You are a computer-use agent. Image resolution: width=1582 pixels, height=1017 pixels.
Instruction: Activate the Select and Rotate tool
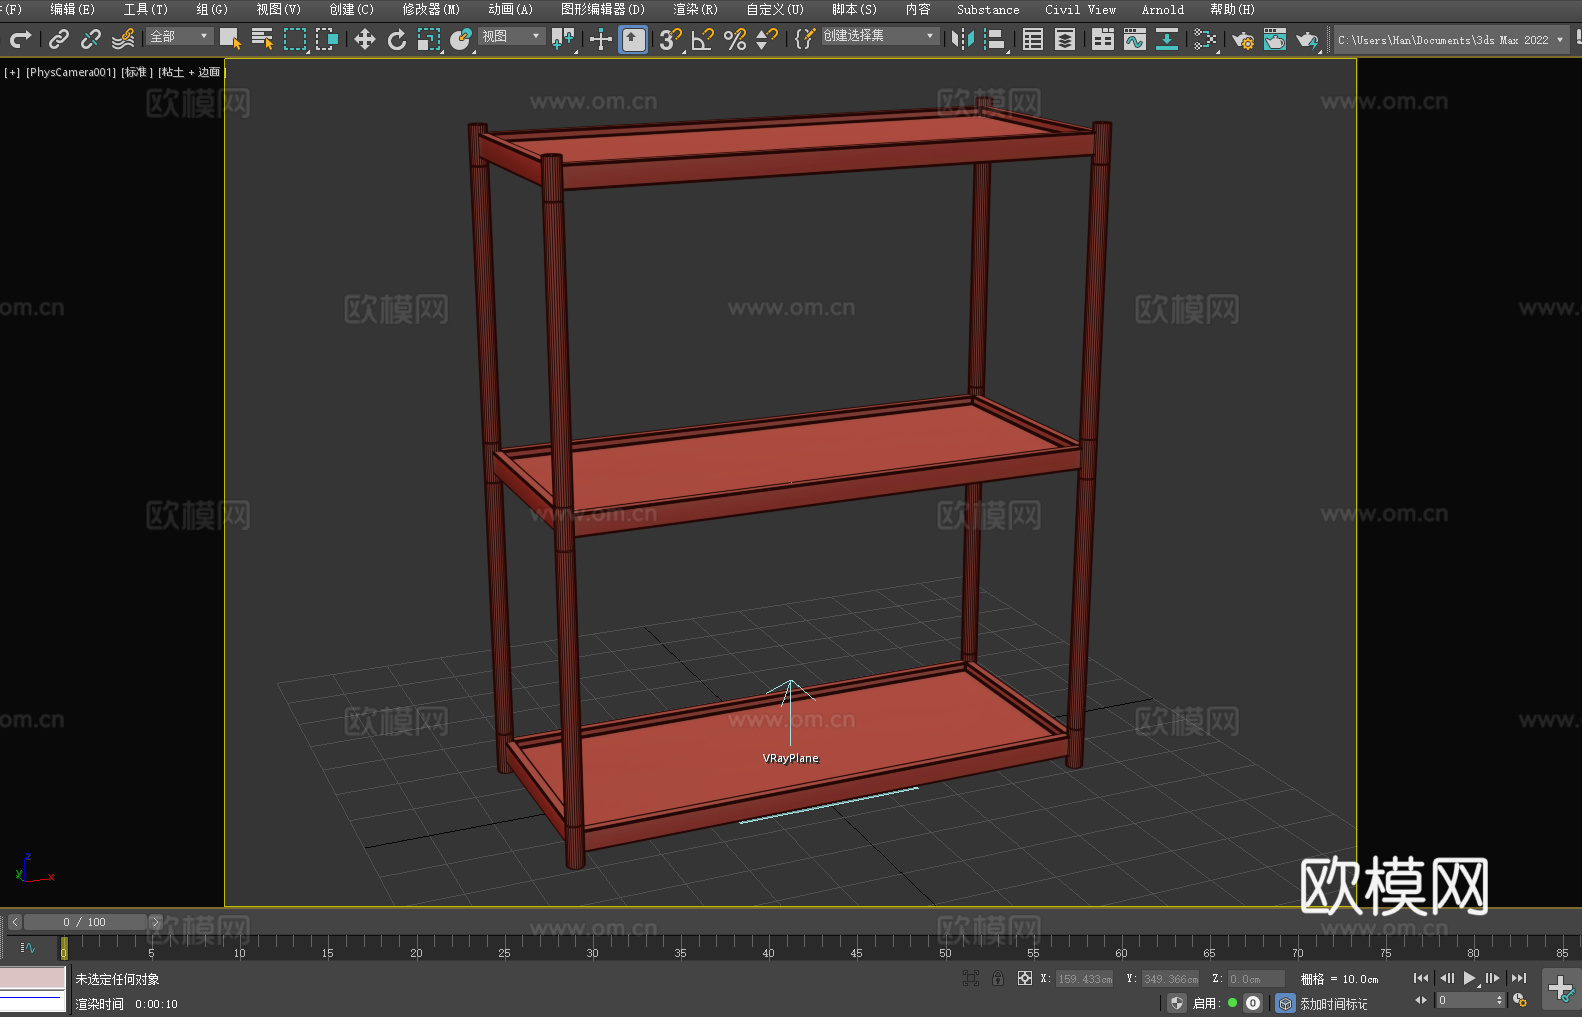click(397, 39)
